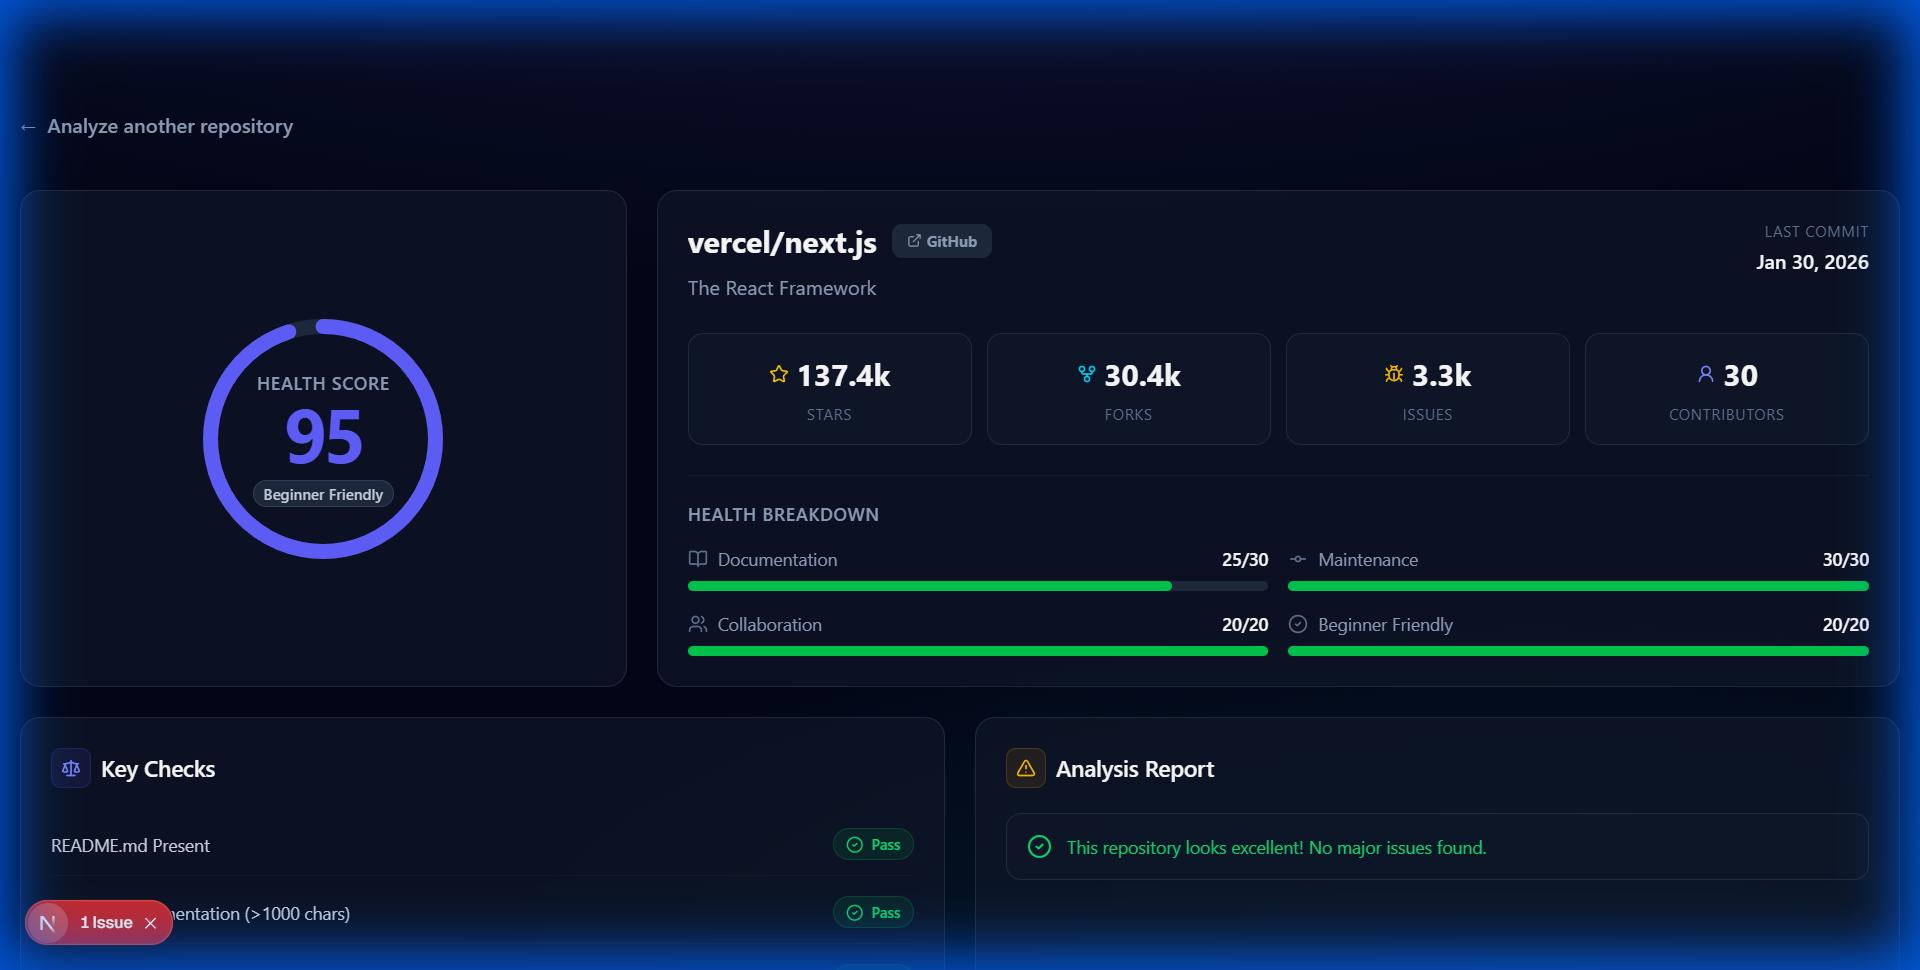Viewport: 1920px width, 970px height.
Task: Click the repository looks excellent message
Action: 1276,847
